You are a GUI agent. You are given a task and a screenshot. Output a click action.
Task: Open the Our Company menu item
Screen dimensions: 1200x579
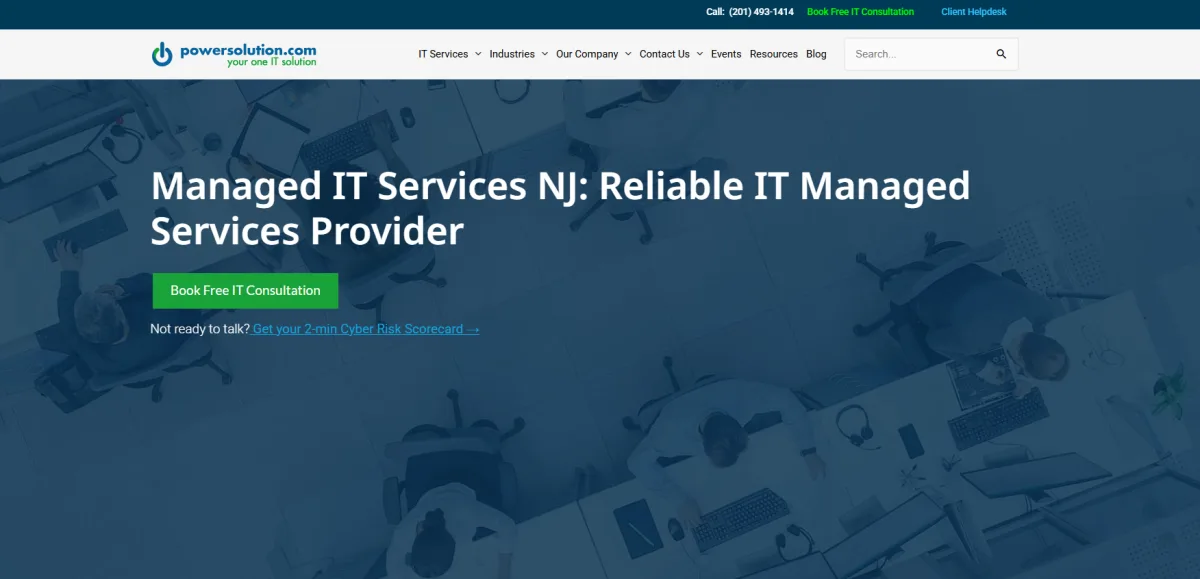point(587,54)
